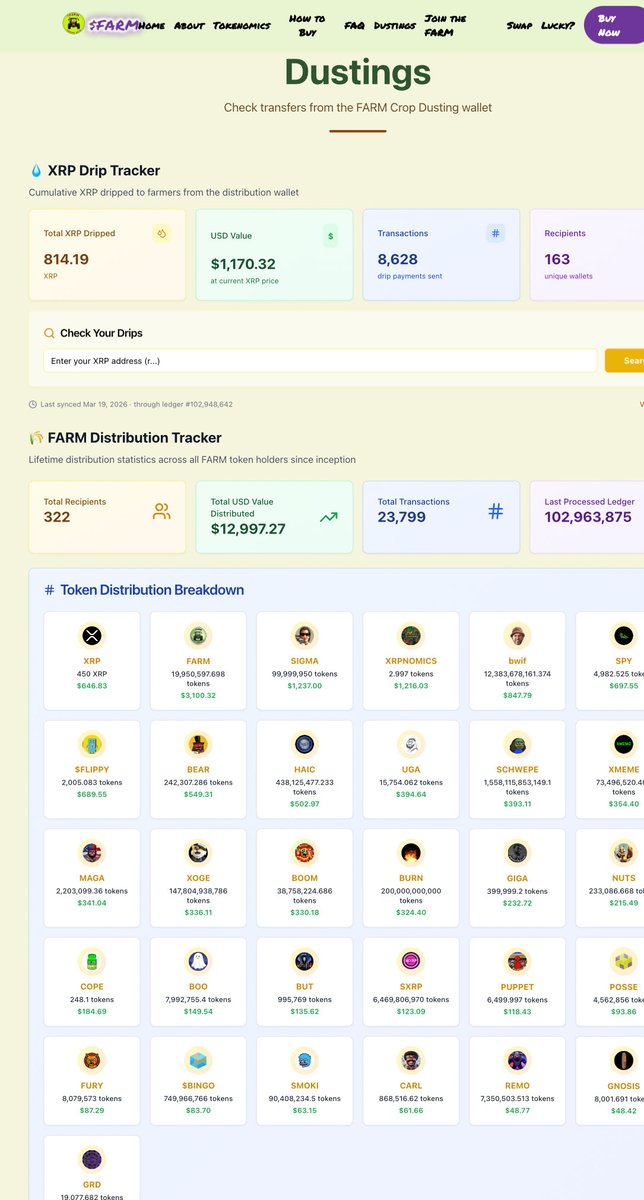The image size is (644, 1200).
Task: Go to the About page
Action: 189,25
